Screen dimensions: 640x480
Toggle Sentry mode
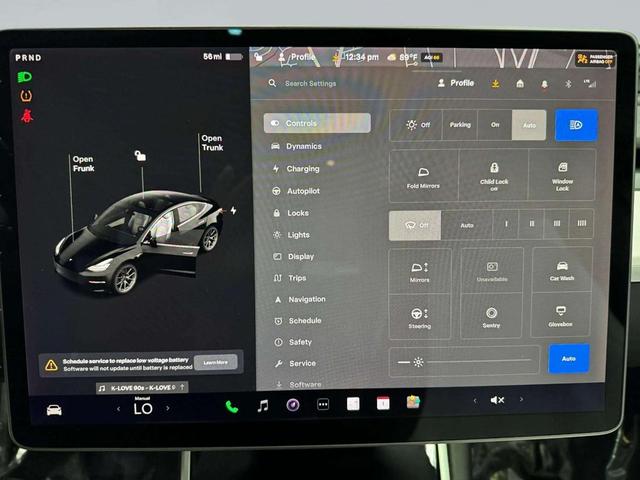491,316
